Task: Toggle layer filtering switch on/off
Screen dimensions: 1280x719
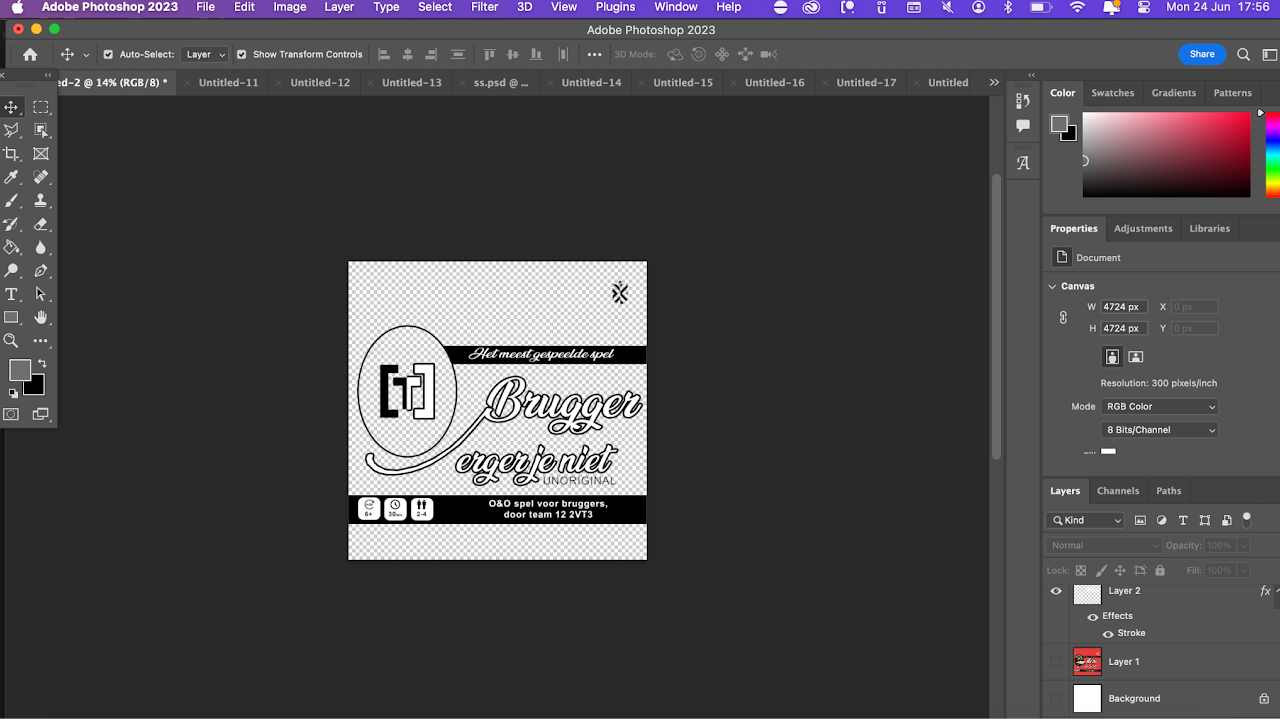Action: pos(1247,519)
